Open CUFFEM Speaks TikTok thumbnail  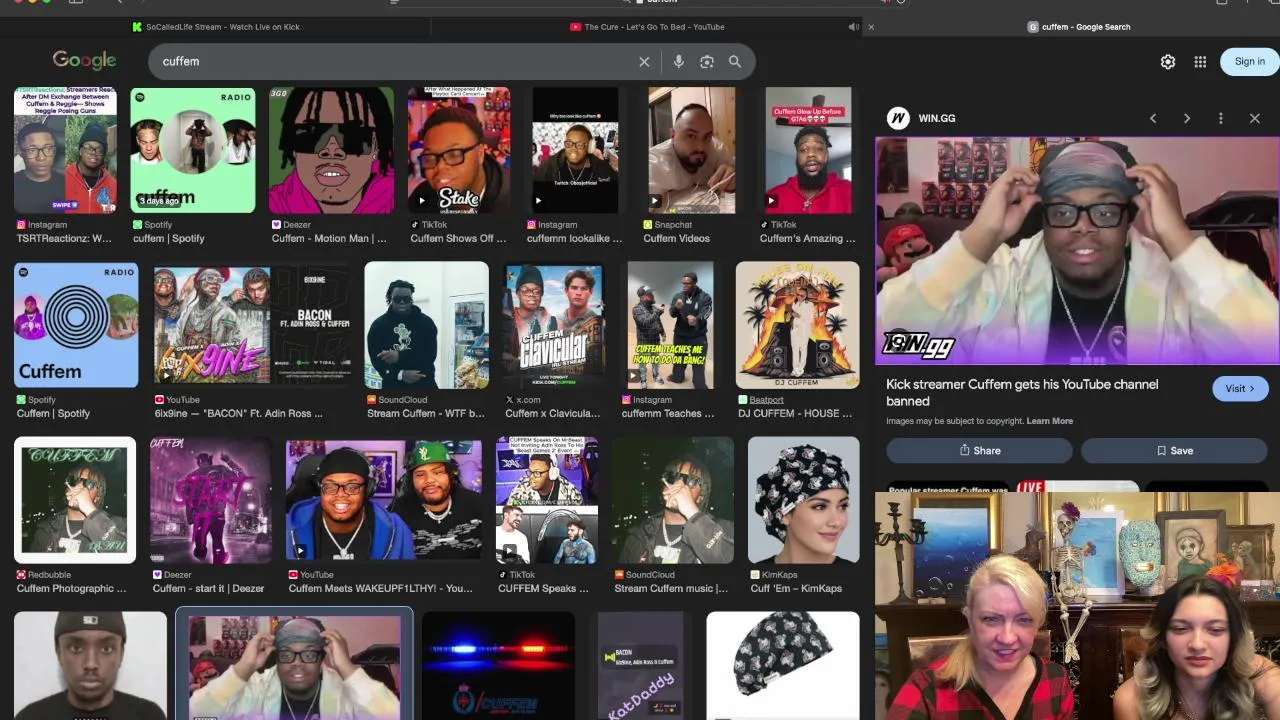(x=547, y=500)
